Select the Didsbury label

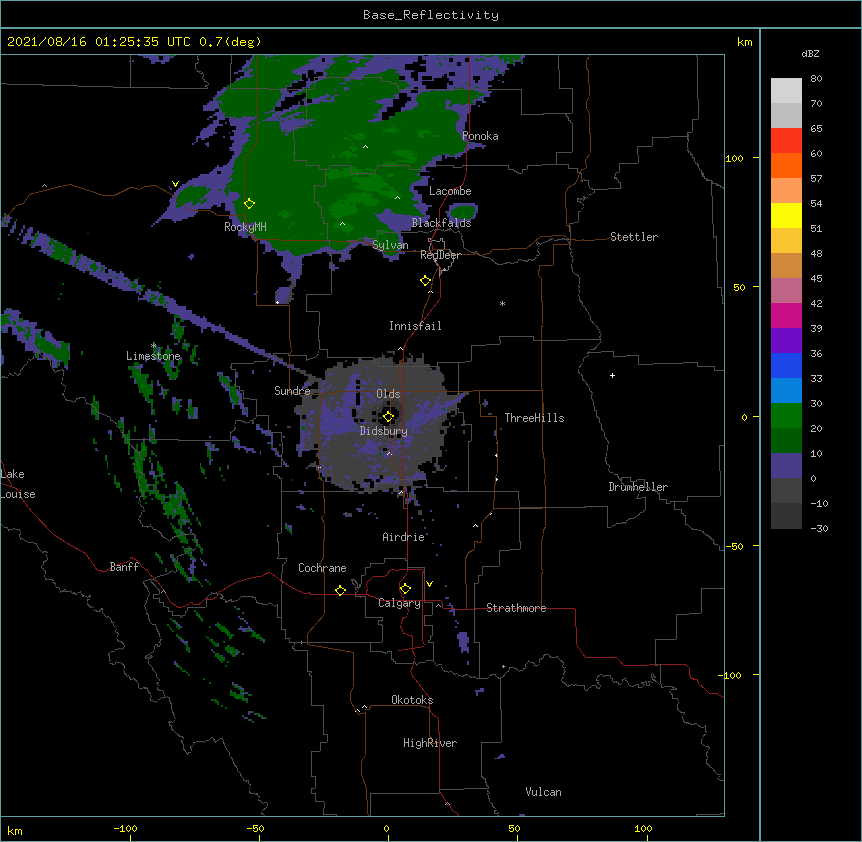click(x=384, y=431)
